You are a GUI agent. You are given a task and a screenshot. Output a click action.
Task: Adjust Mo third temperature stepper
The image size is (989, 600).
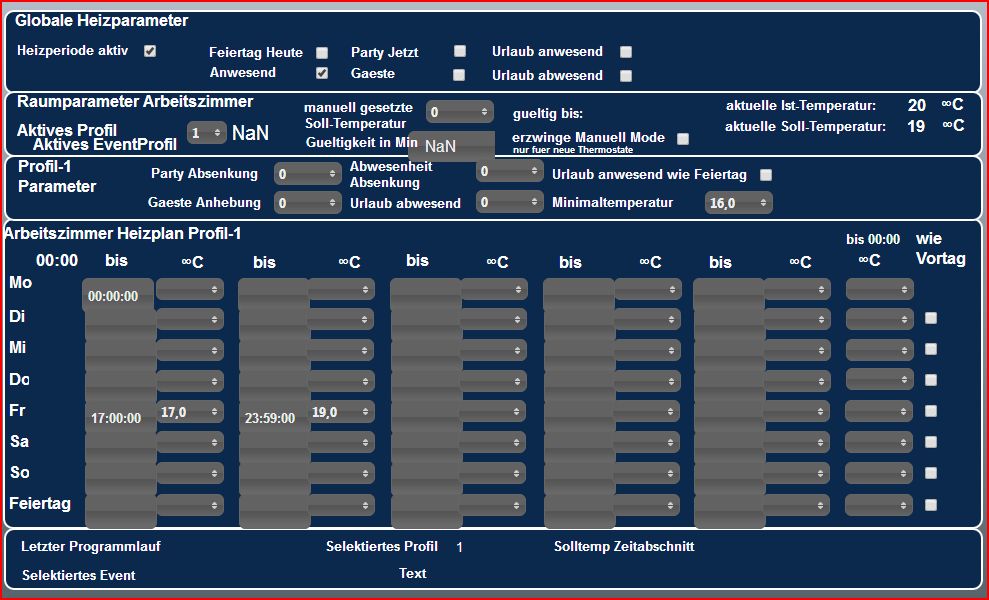pos(494,289)
